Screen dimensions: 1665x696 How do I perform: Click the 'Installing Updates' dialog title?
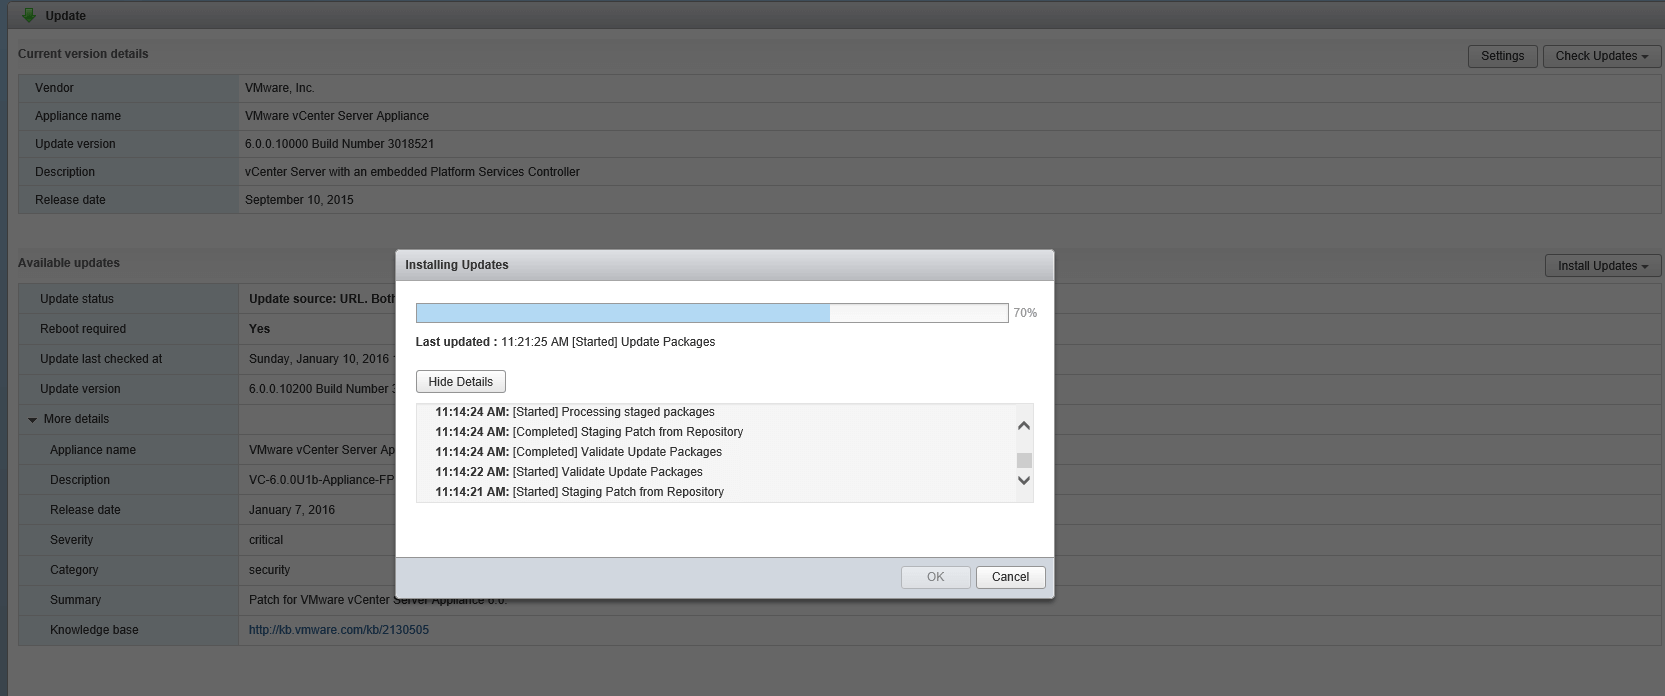457,265
